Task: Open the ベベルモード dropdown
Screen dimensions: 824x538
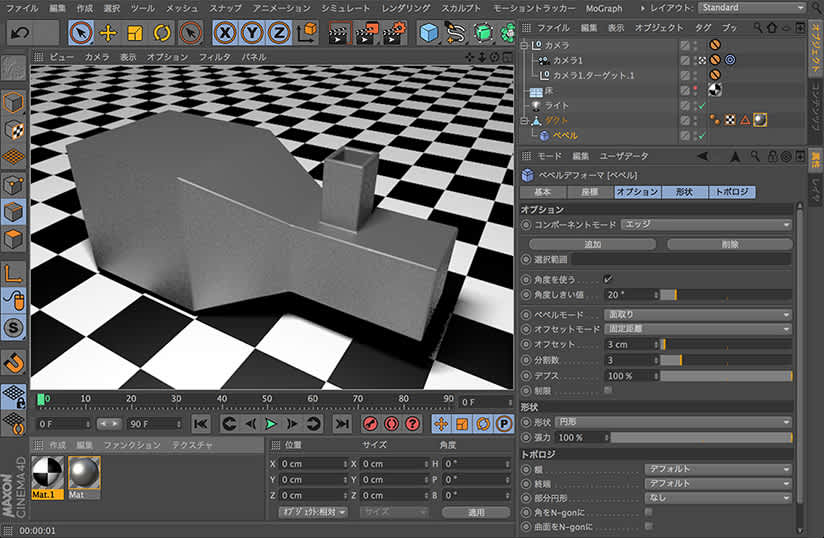Action: [x=699, y=314]
